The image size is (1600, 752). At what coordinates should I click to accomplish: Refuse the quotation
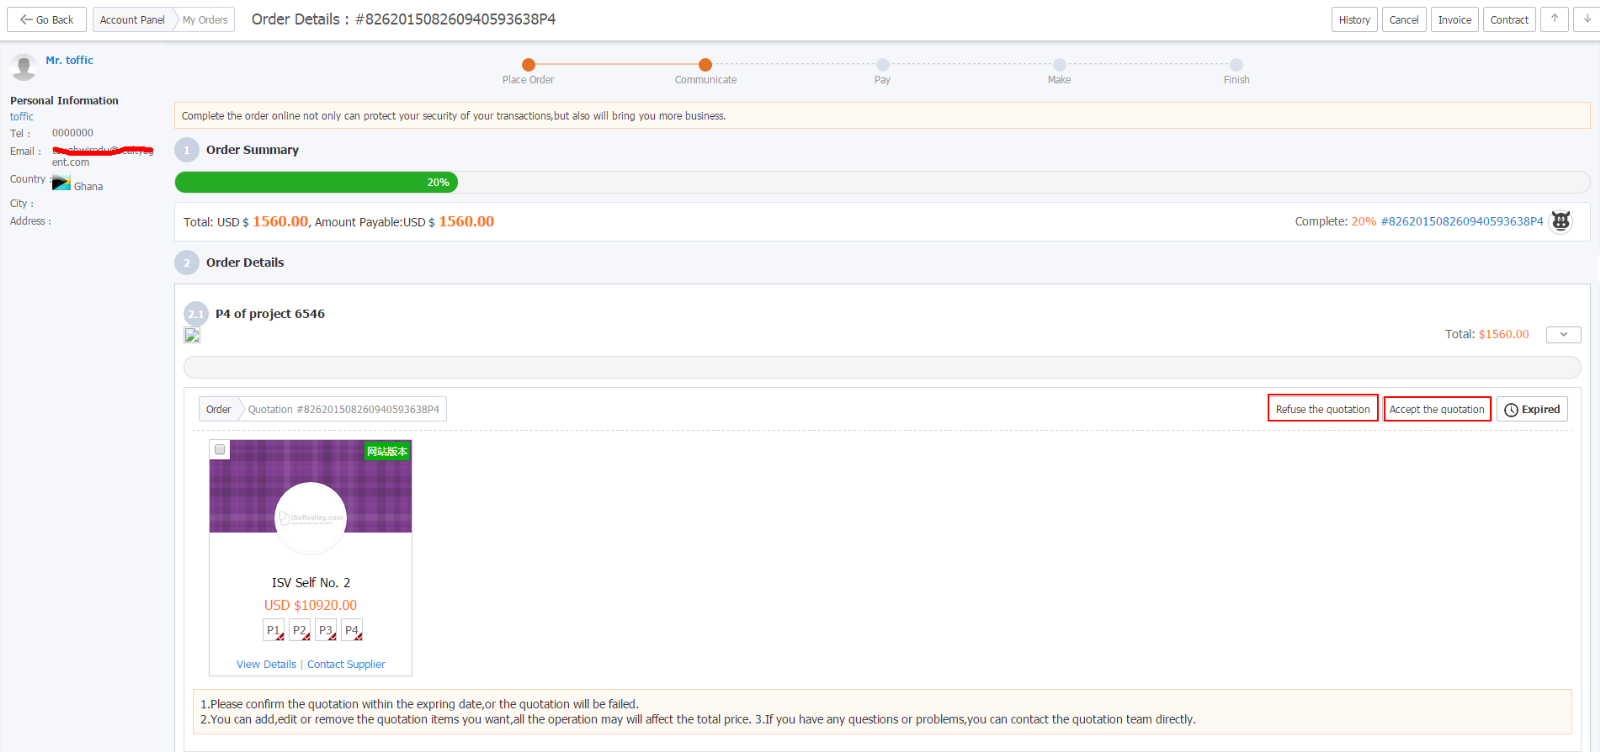click(x=1323, y=409)
